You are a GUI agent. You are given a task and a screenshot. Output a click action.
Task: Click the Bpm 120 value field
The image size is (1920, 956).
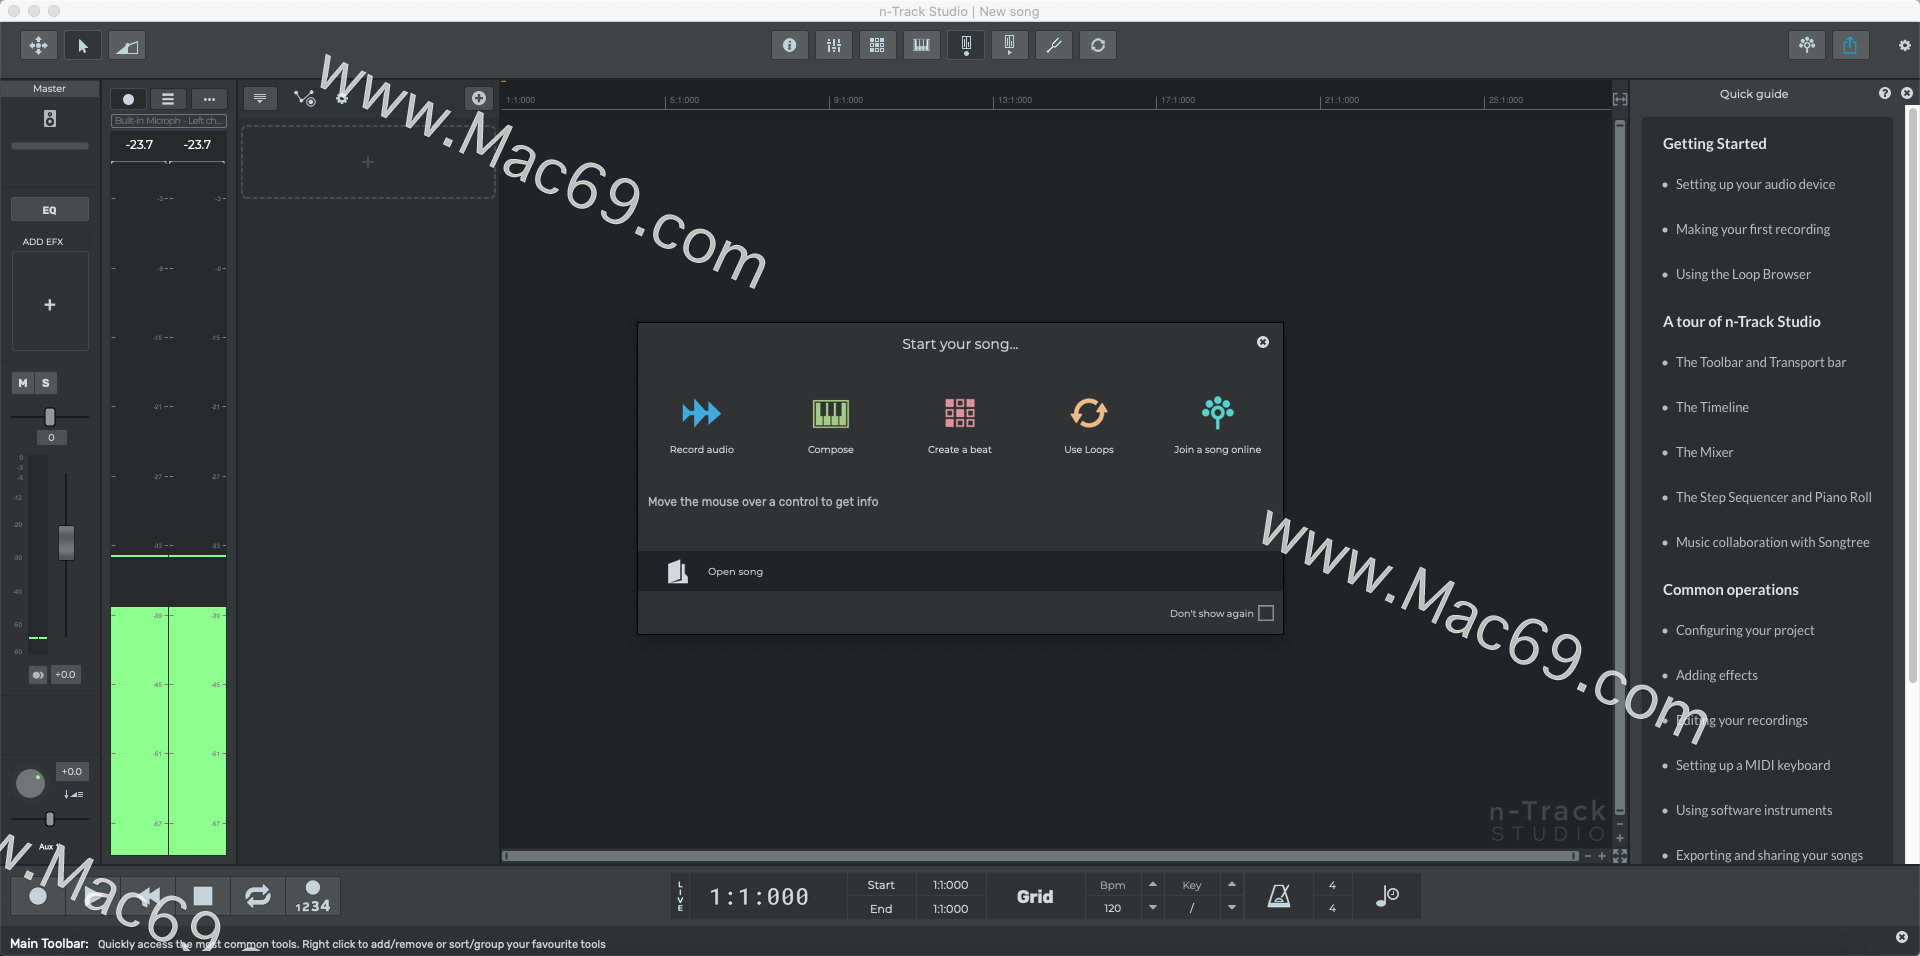pos(1112,908)
